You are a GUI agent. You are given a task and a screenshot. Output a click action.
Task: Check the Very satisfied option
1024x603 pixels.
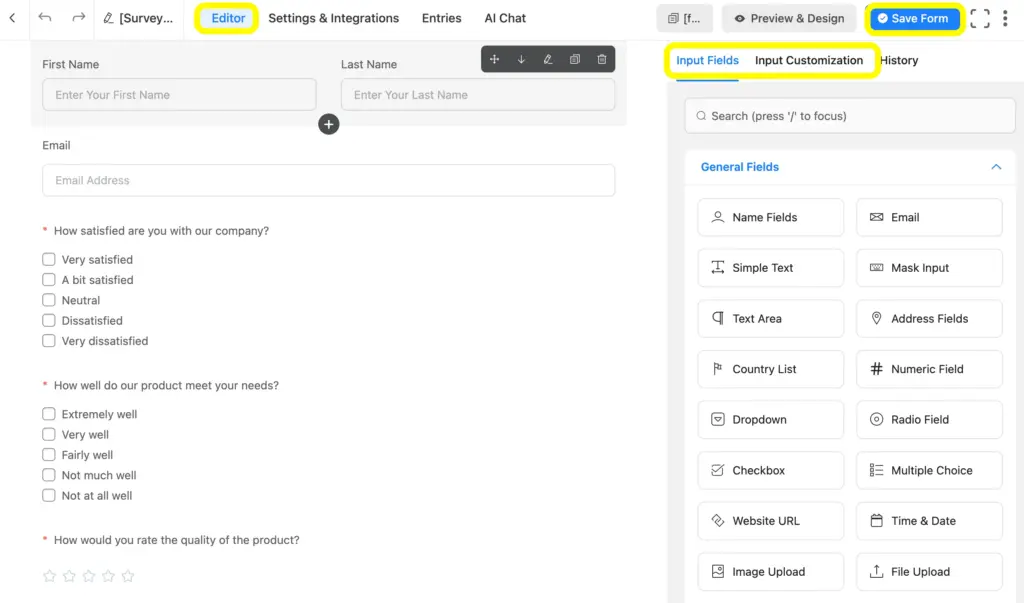[48, 259]
